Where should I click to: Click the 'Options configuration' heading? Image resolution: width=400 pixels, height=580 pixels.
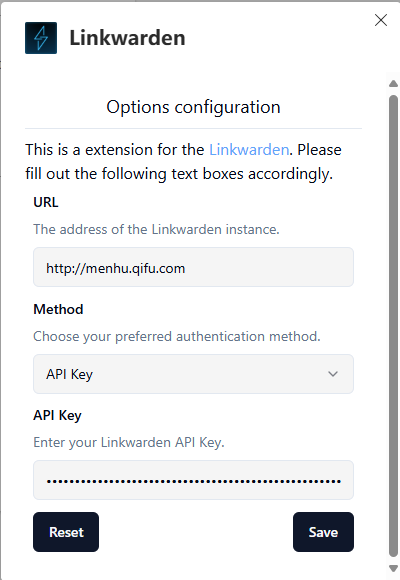(x=194, y=107)
